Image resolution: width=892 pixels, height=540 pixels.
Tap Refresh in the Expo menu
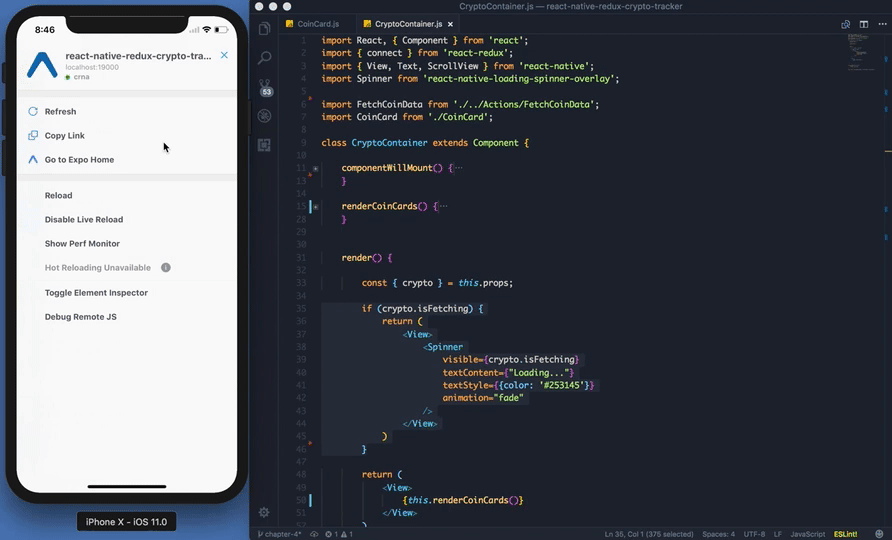coord(126,112)
